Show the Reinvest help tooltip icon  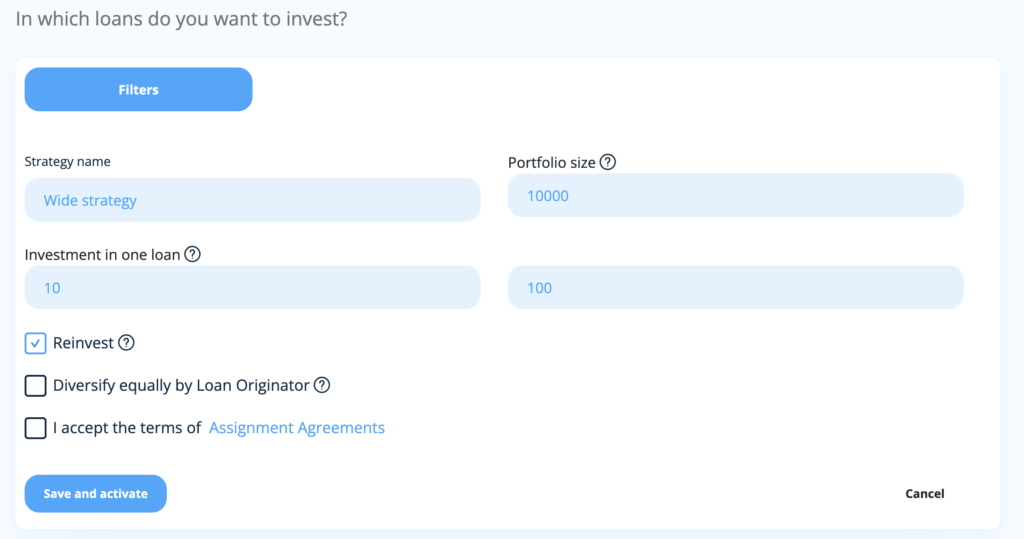tap(126, 342)
